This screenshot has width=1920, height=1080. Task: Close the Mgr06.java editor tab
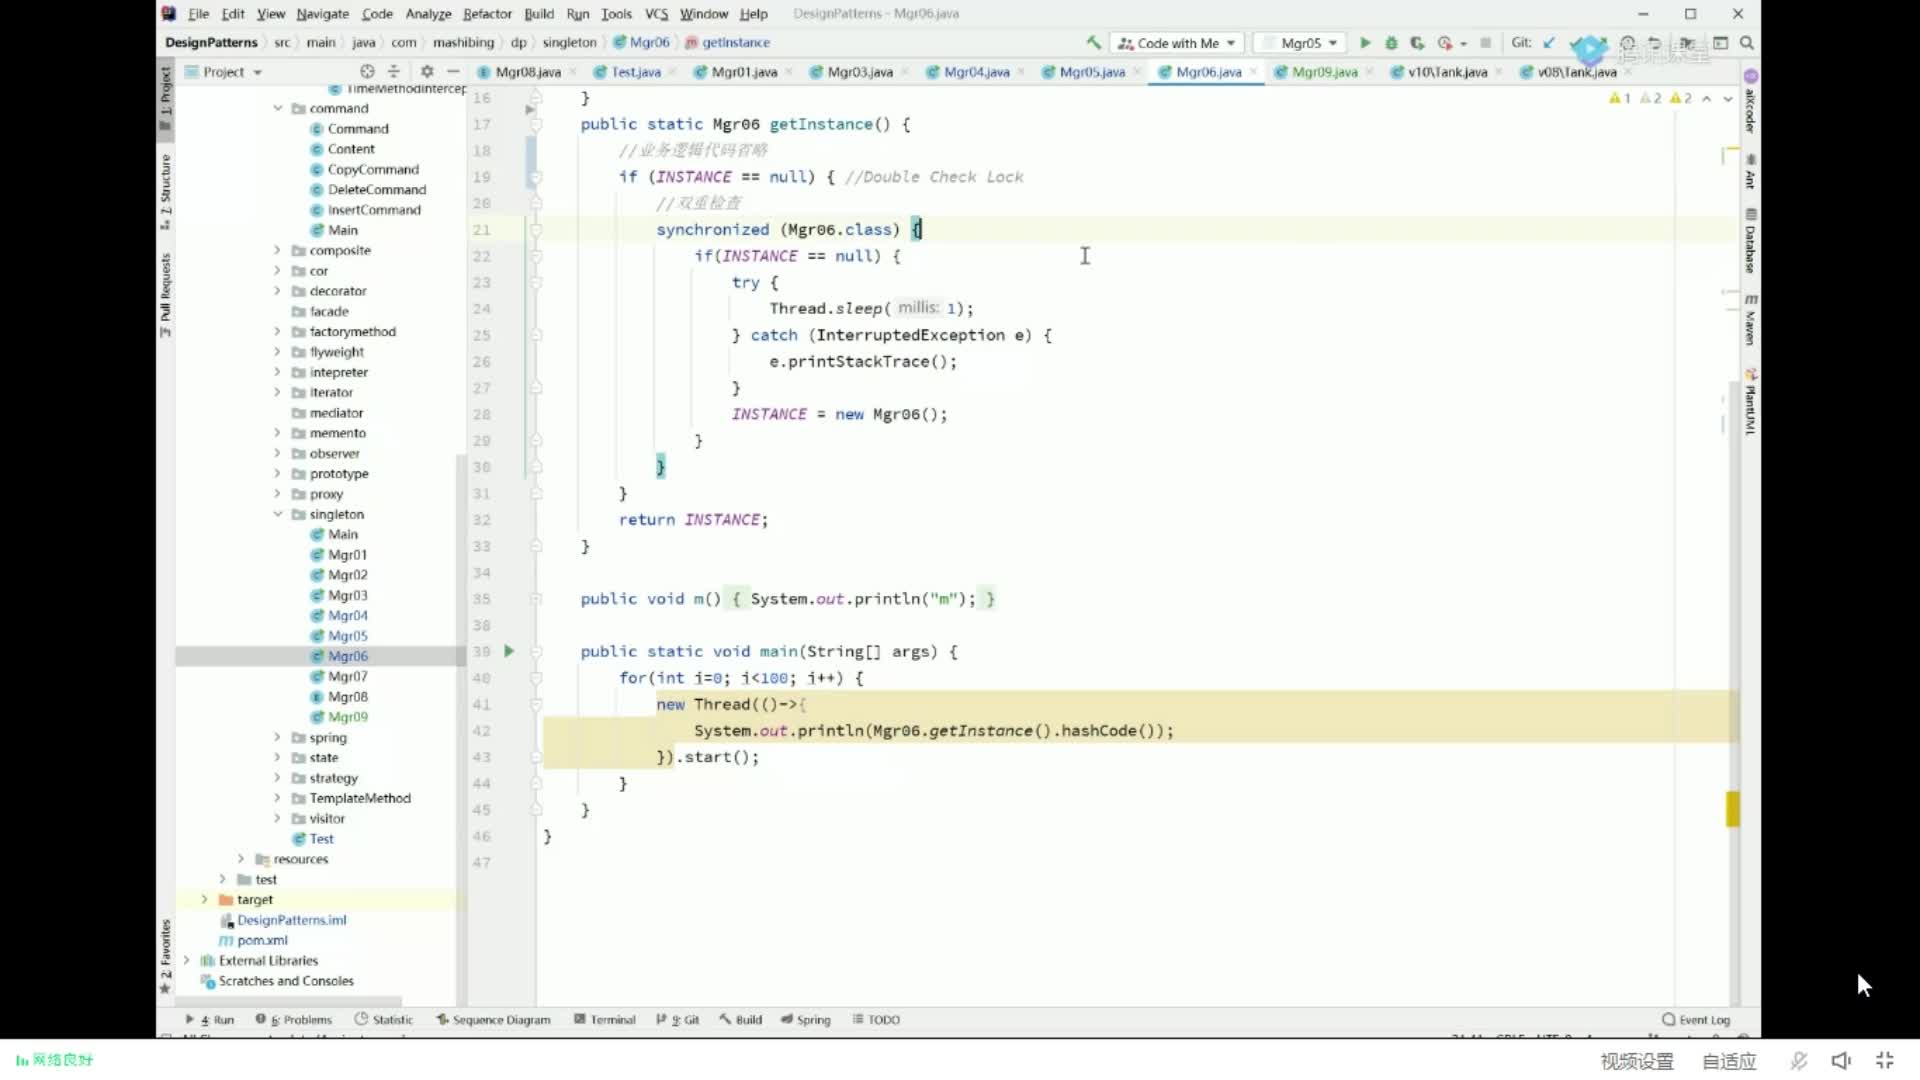coord(1254,72)
